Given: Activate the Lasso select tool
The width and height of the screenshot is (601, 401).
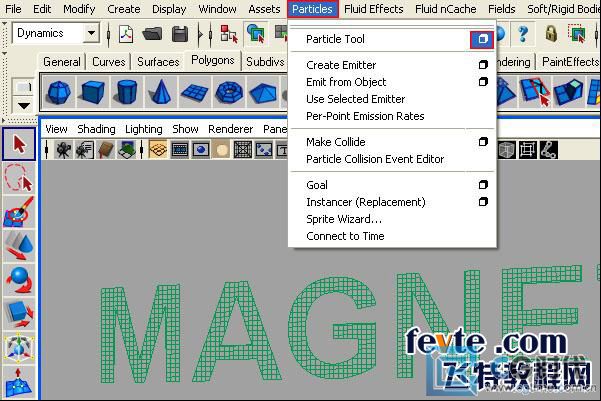Looking at the screenshot, I should (19, 180).
